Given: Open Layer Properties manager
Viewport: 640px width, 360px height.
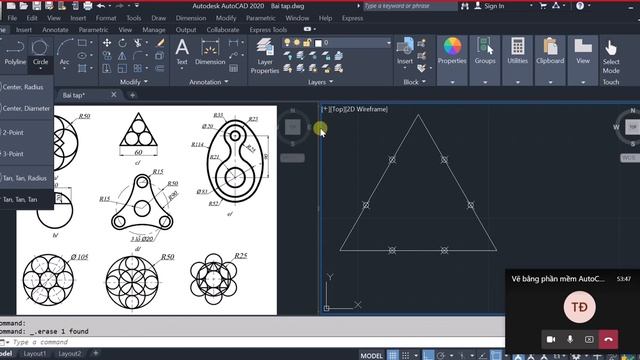Looking at the screenshot, I should tap(265, 56).
